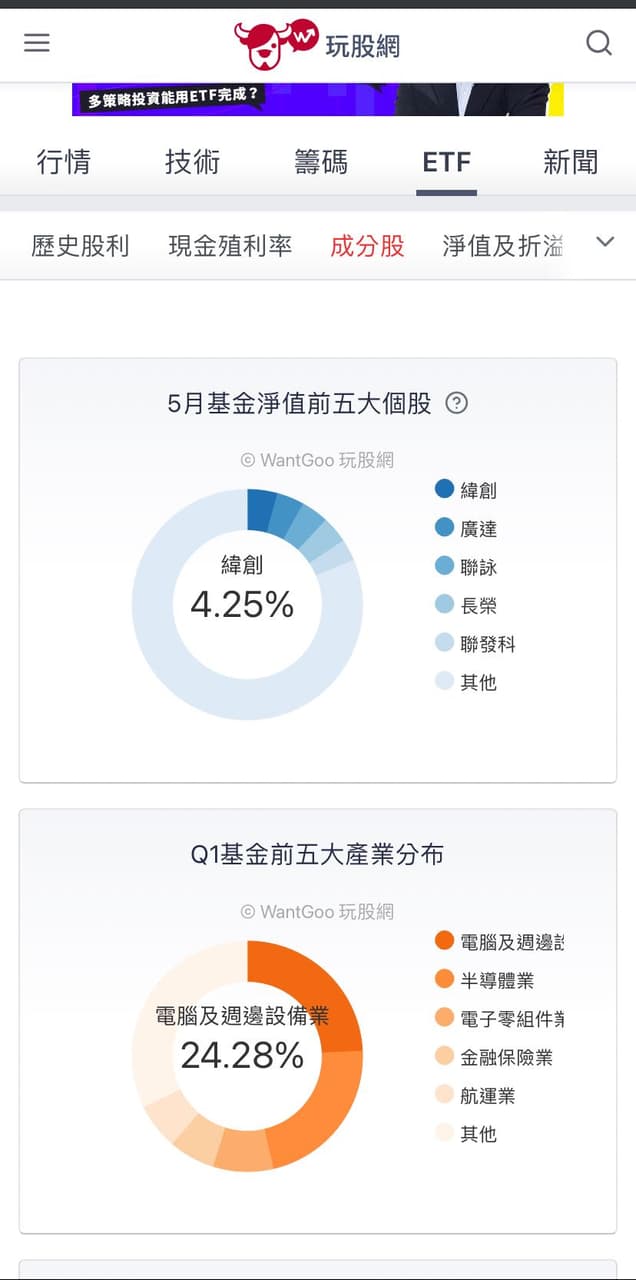Open the search magnifier icon
The width and height of the screenshot is (636, 1280).
pyautogui.click(x=599, y=43)
